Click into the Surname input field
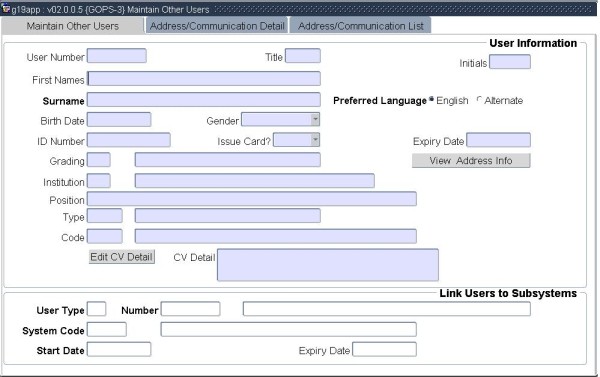This screenshot has width=600, height=377. 204,100
